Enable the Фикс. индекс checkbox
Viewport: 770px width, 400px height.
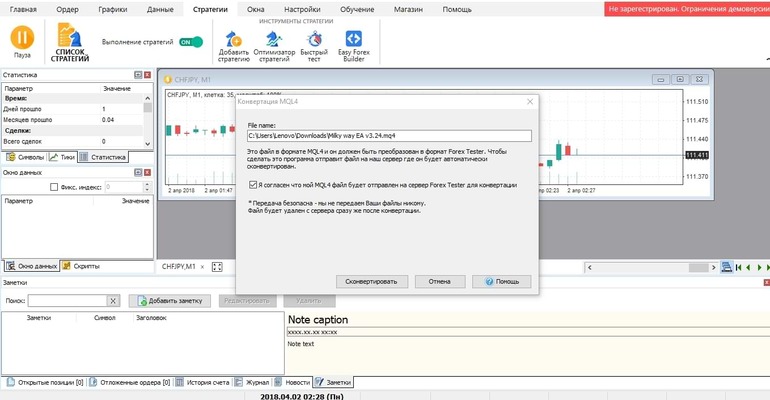coord(54,187)
